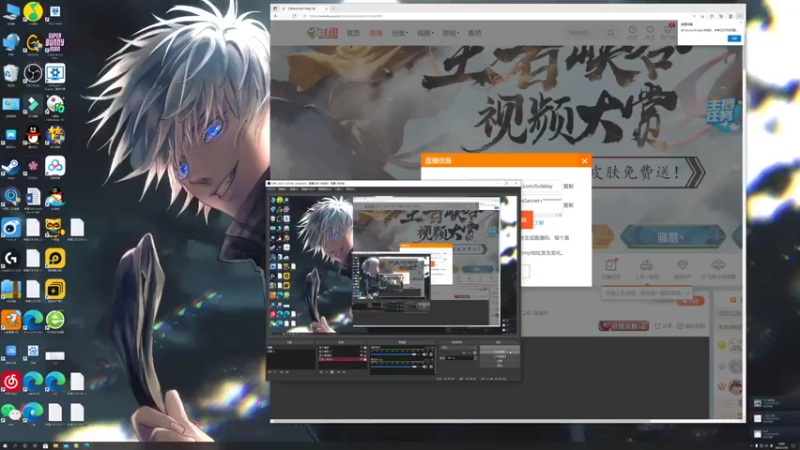
Task: Click Douyu client download icon
Action: click(668, 32)
